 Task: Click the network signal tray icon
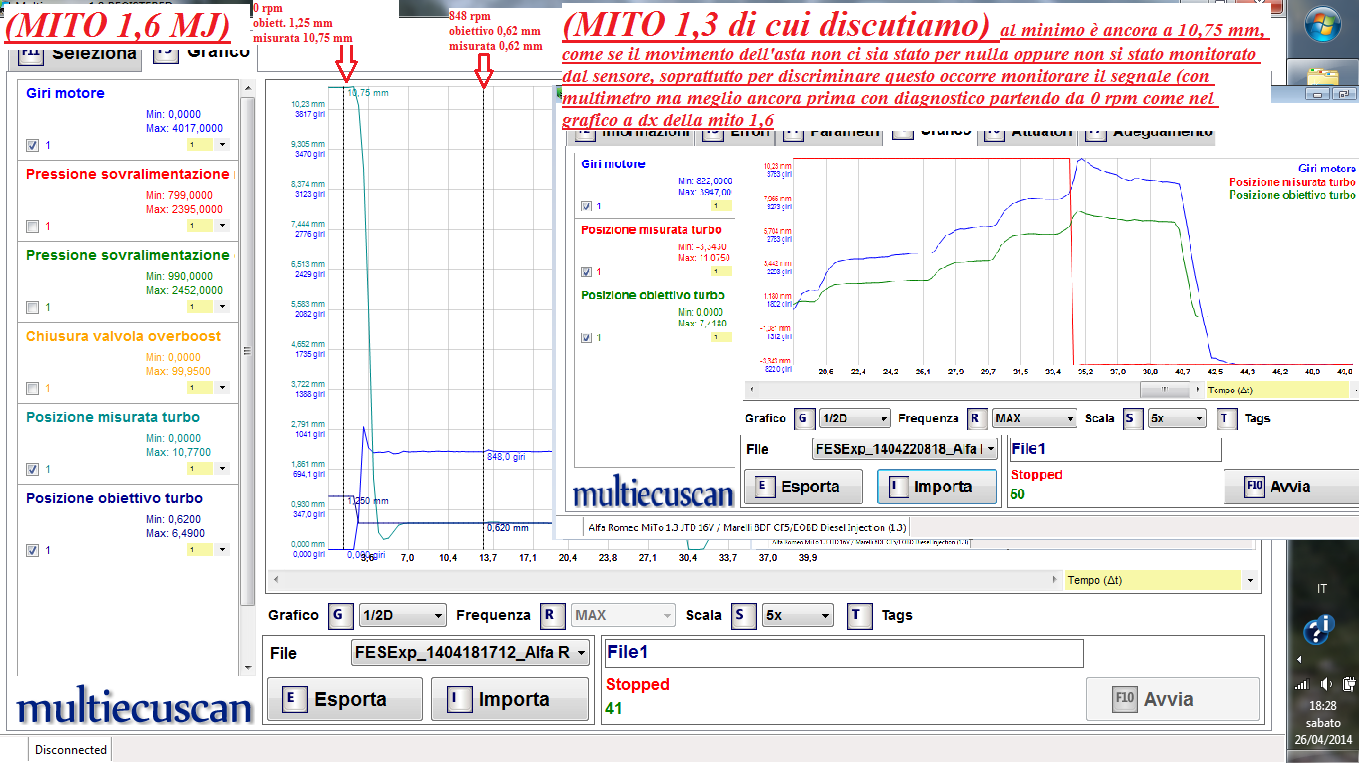pos(1301,685)
